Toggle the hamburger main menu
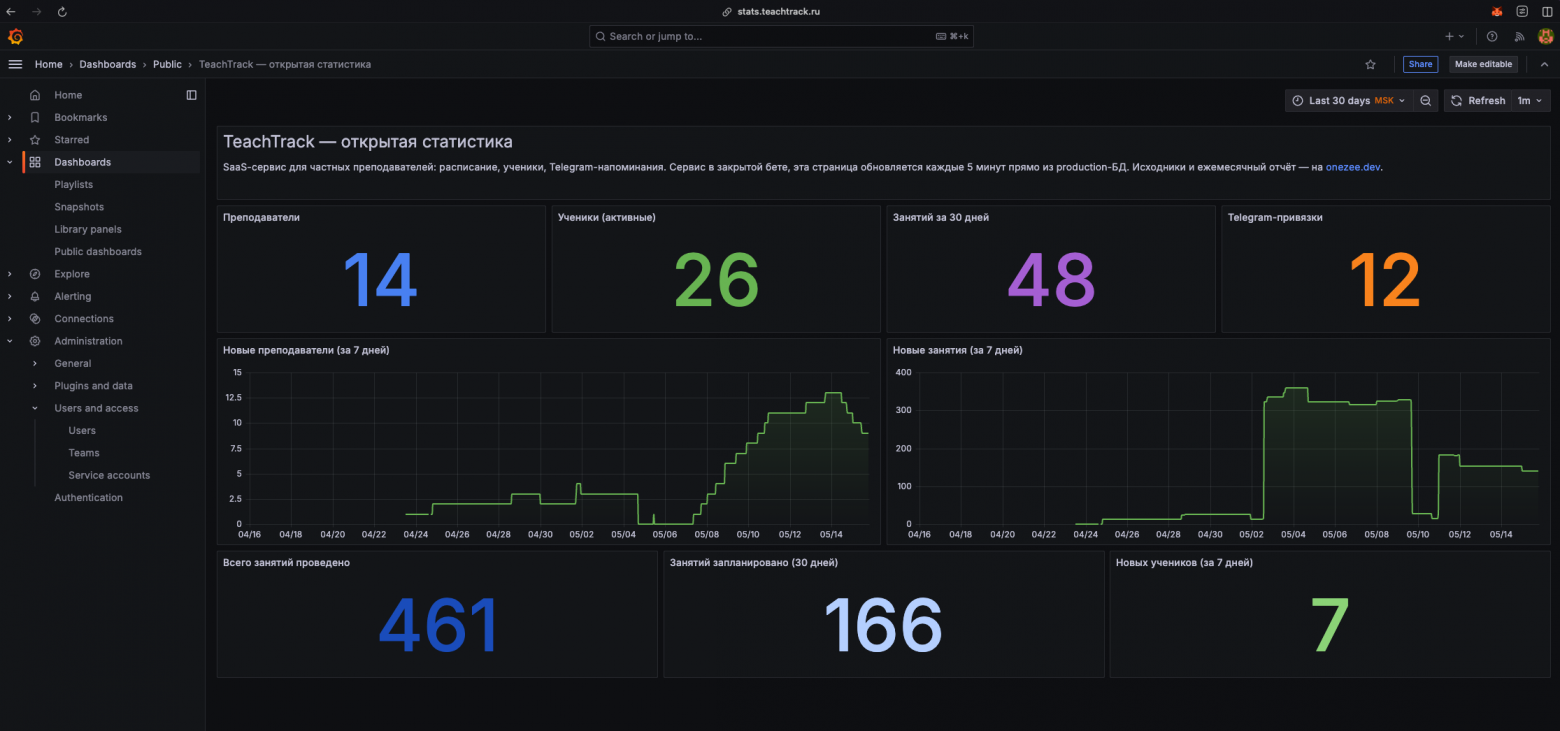1560x731 pixels. [15, 64]
